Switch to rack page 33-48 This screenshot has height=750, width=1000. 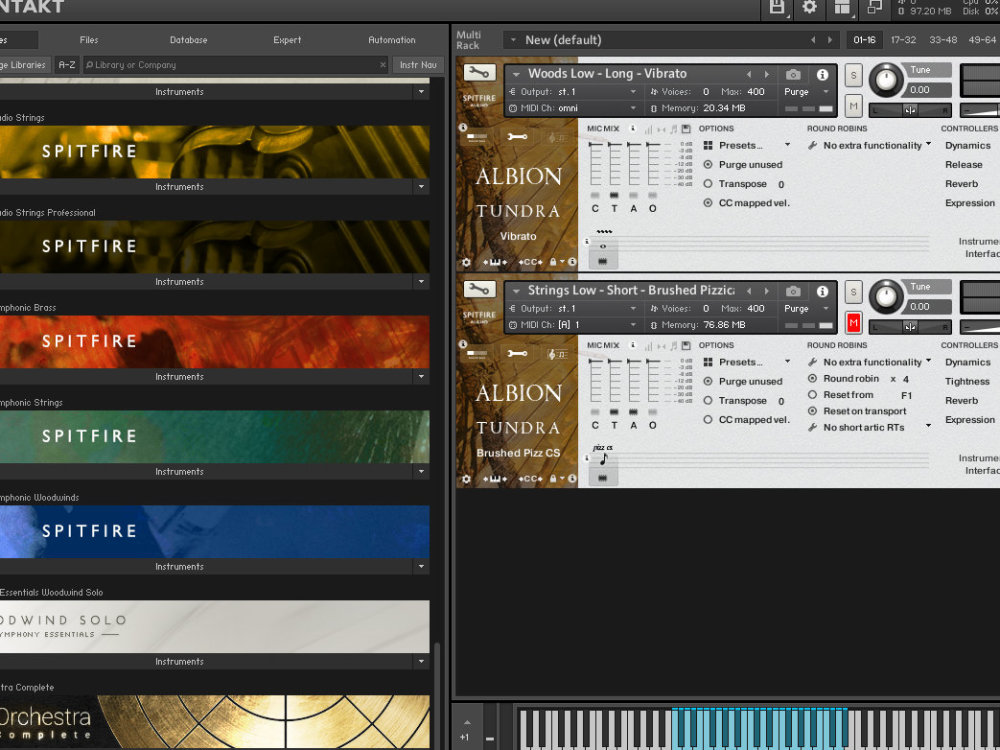[x=943, y=40]
